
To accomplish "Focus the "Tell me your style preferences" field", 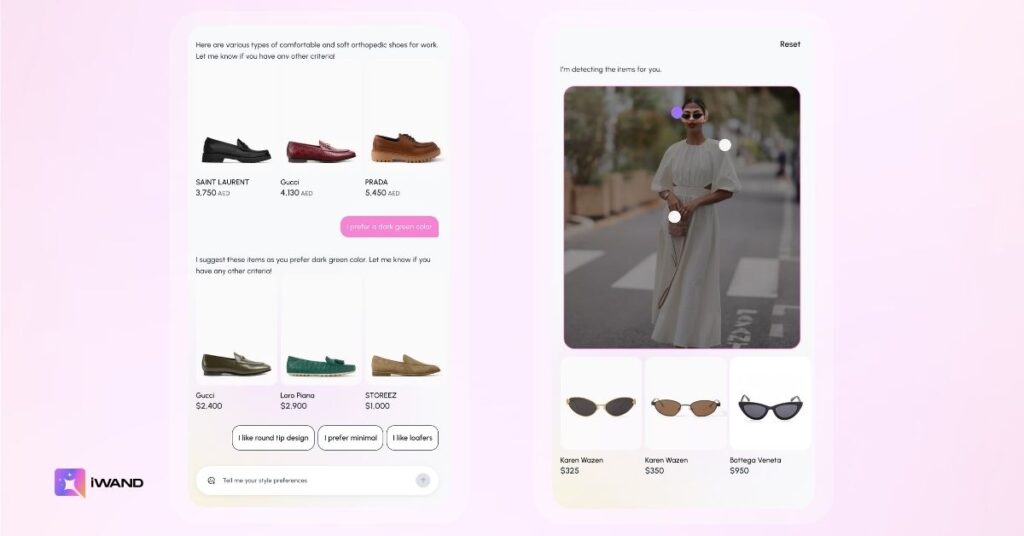I will [310, 481].
